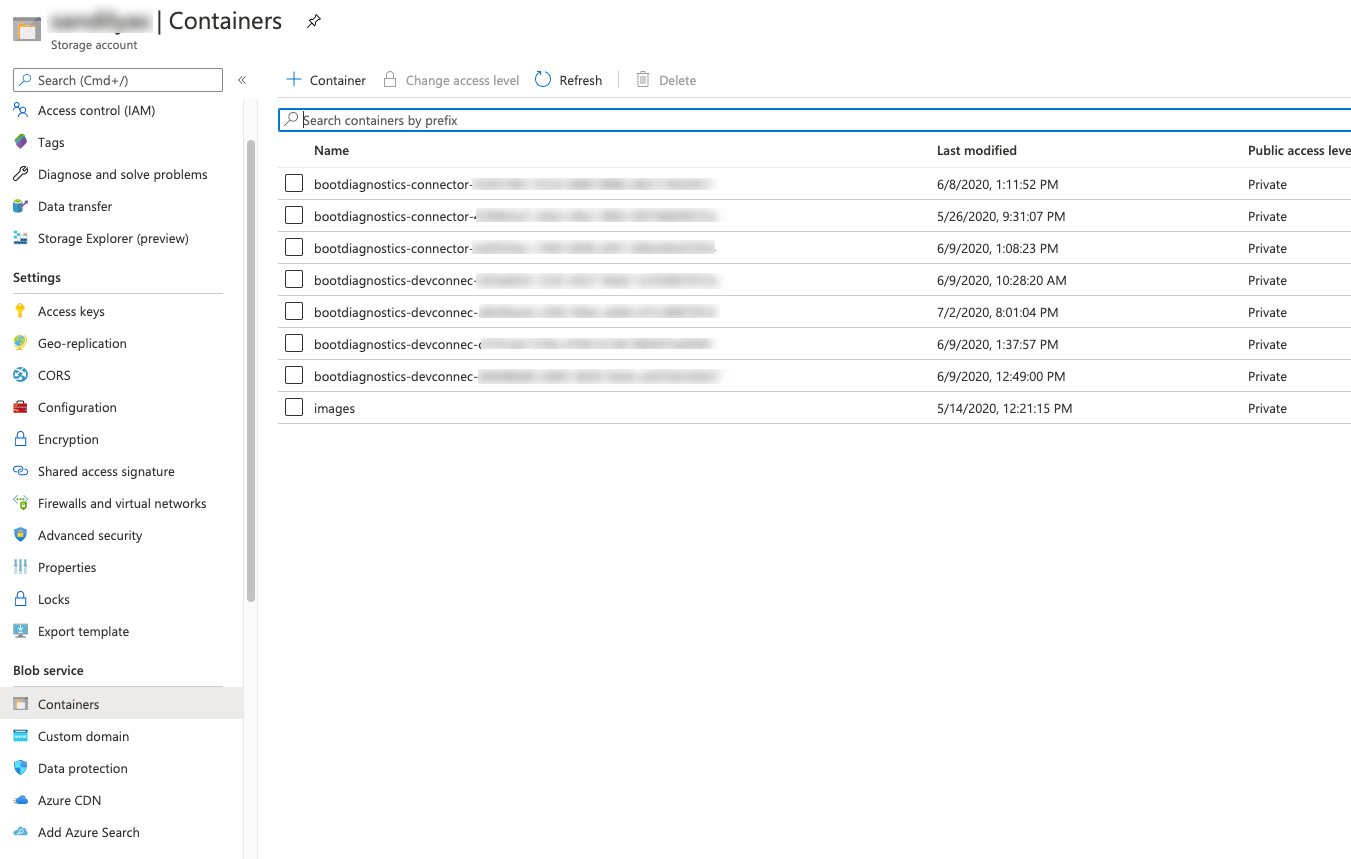Open the Containers menu item under Blob service
This screenshot has height=859, width=1351.
[121, 704]
